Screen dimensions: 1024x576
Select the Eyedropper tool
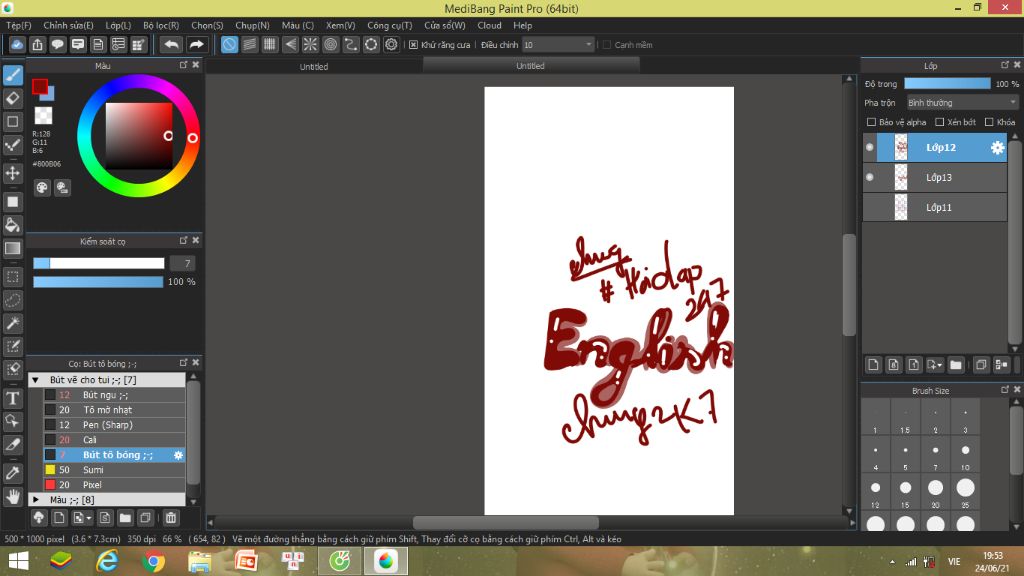(12, 473)
